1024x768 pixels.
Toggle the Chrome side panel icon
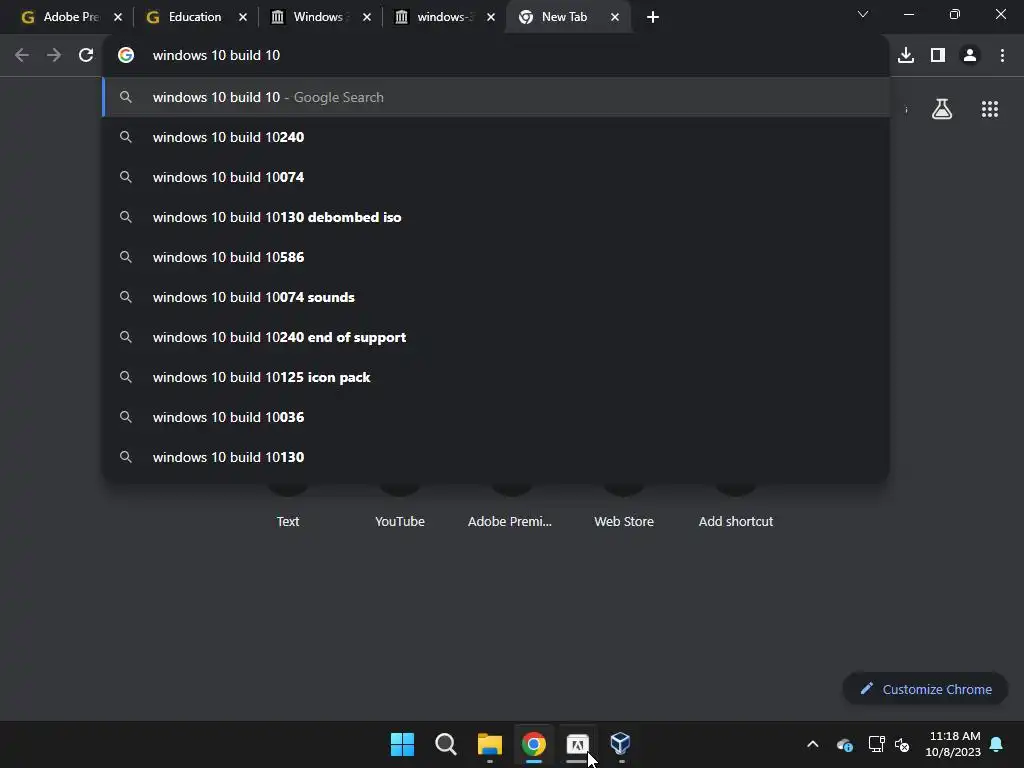[938, 56]
